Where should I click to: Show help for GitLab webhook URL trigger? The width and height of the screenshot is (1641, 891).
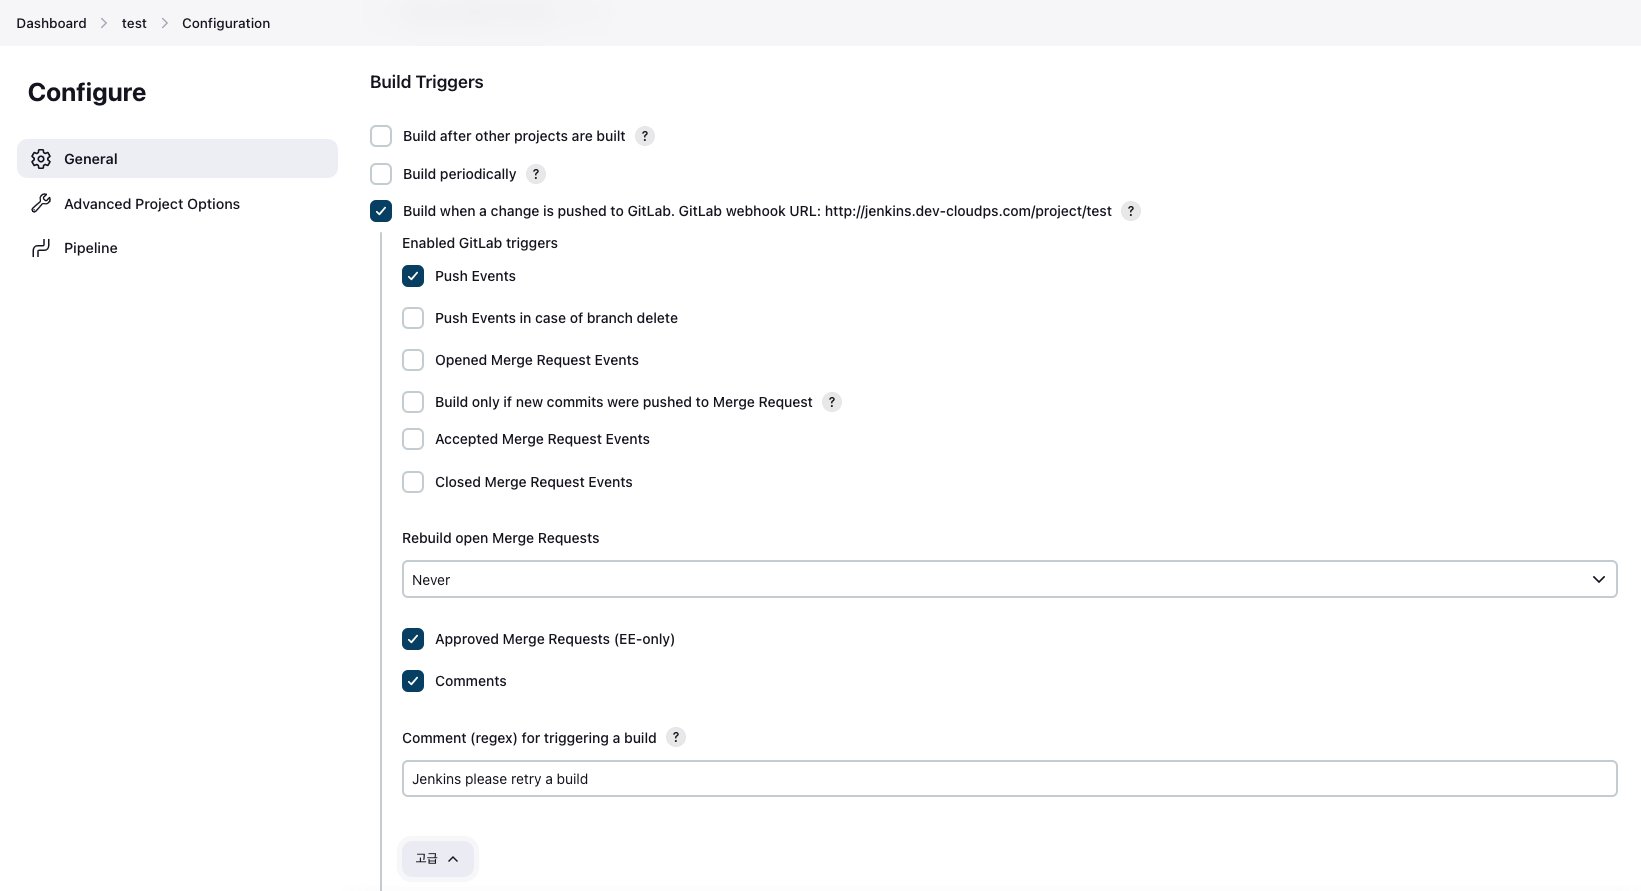tap(1131, 211)
